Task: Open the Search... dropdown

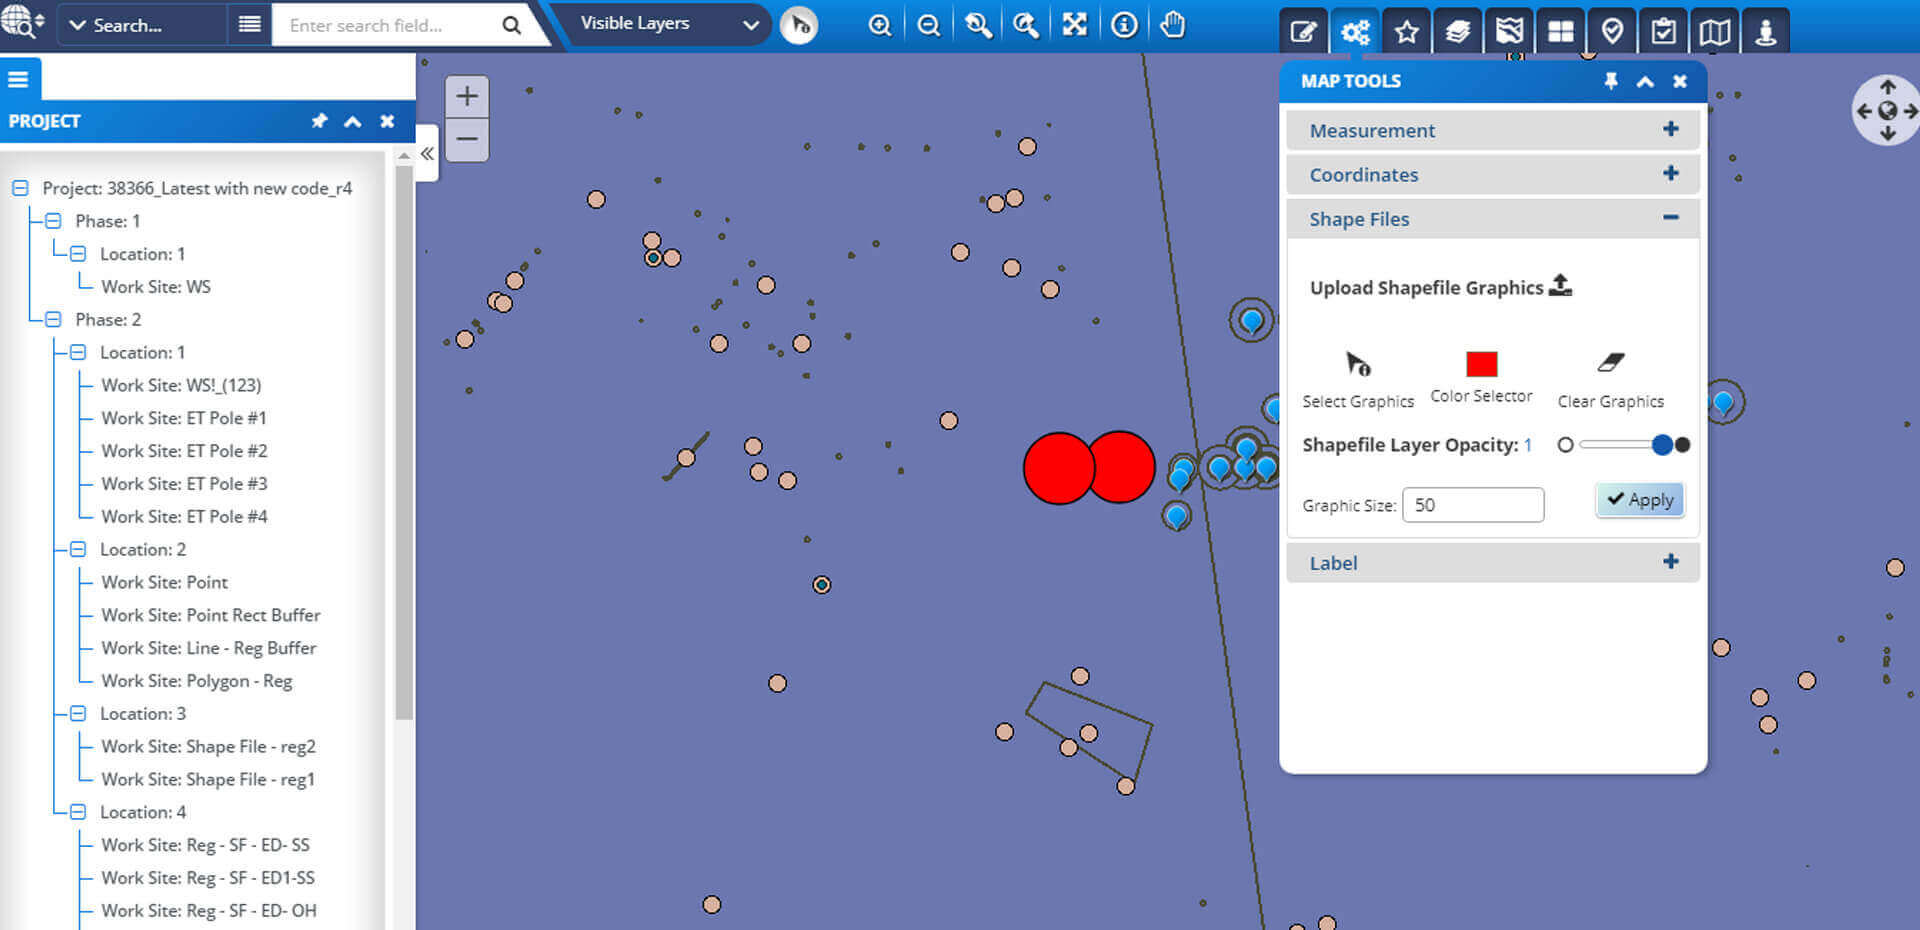Action: [140, 25]
